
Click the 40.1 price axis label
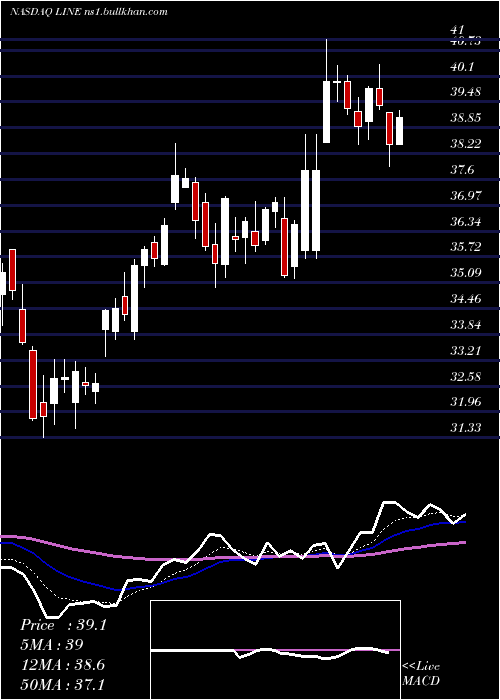462,67
